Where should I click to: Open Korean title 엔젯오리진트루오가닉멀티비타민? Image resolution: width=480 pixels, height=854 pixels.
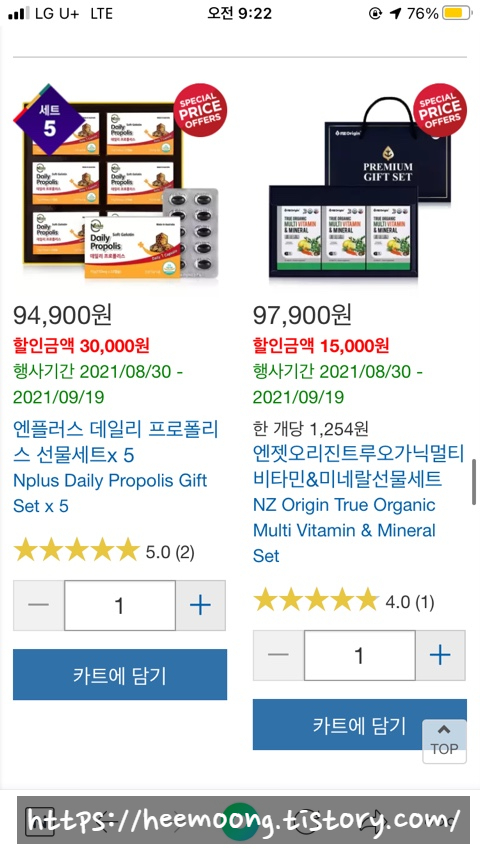(359, 466)
